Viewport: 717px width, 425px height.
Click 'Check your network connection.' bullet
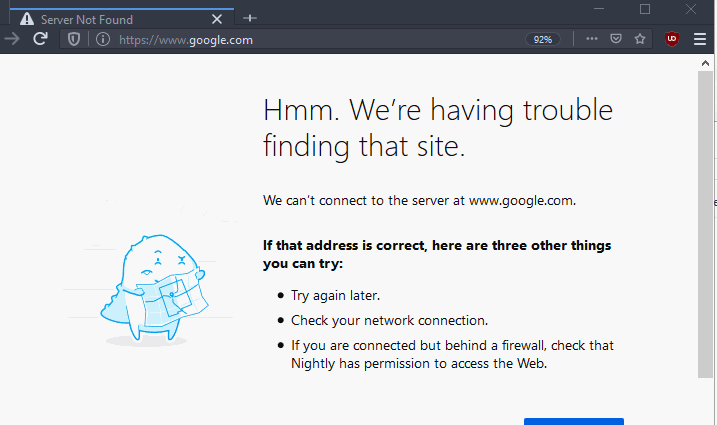pos(389,320)
